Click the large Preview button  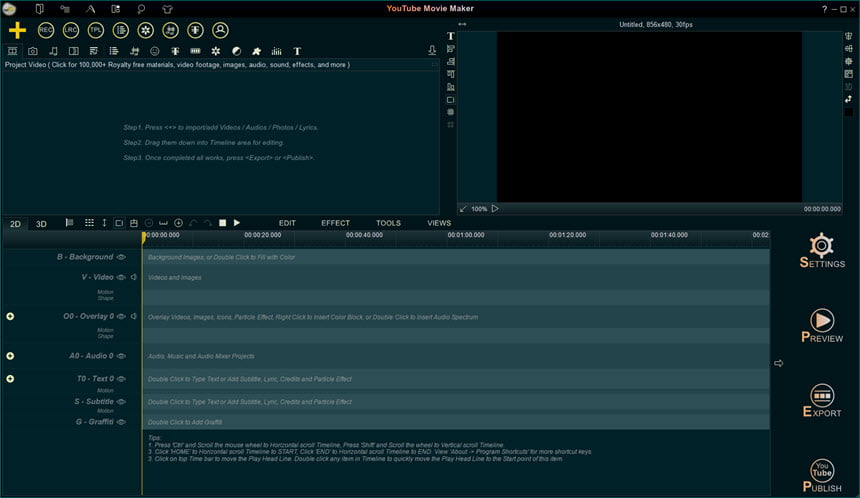click(822, 326)
